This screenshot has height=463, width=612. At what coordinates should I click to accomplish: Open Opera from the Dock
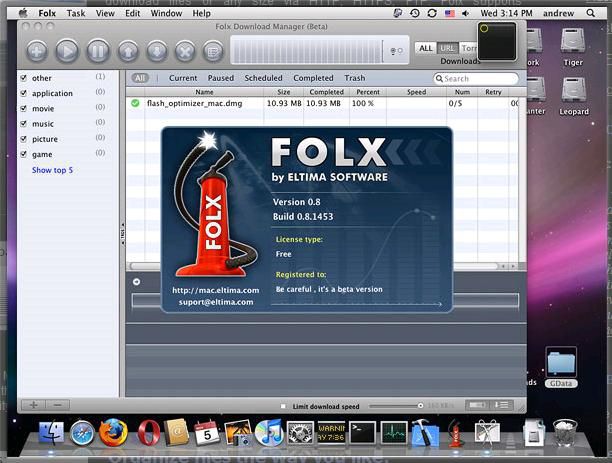(x=148, y=433)
